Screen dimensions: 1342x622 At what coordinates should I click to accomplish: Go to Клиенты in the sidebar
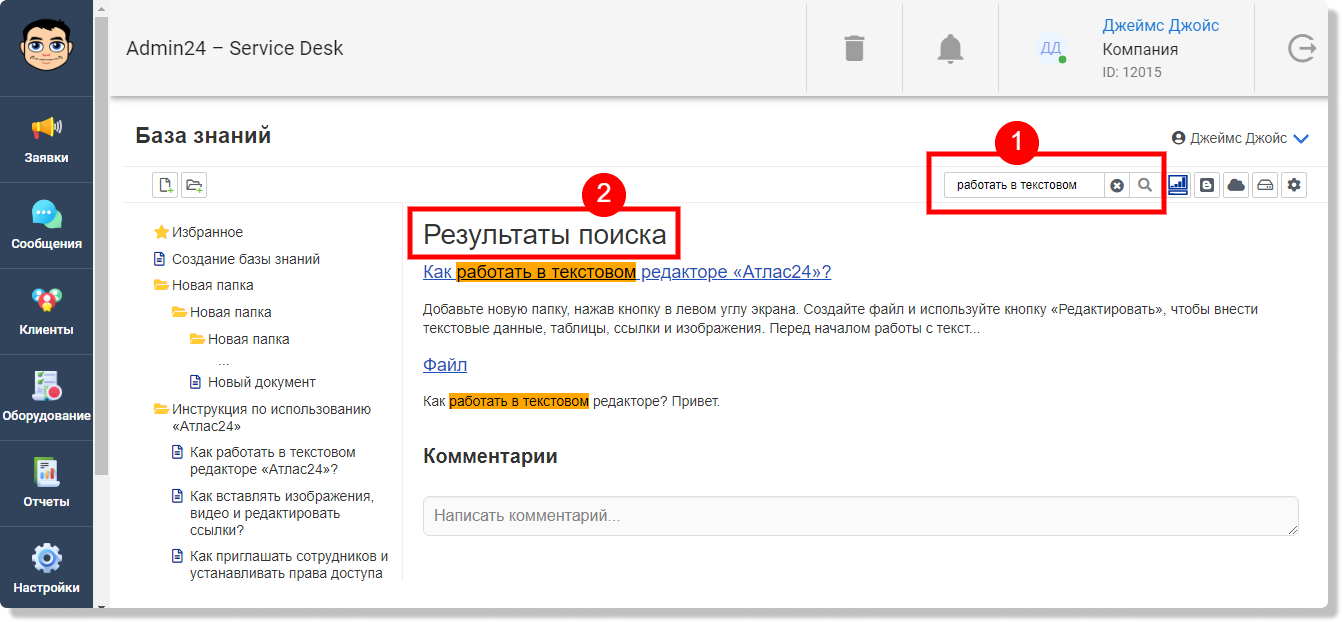point(46,312)
